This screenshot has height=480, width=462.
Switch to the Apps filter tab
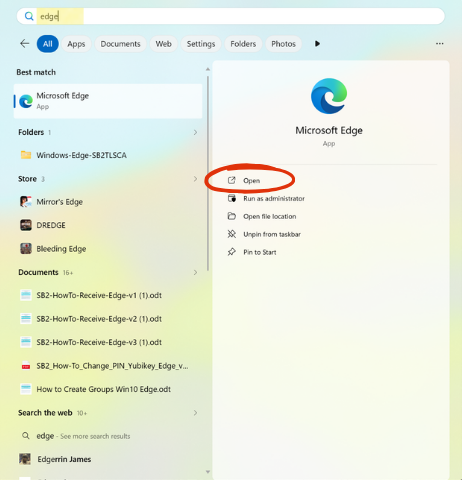[76, 44]
